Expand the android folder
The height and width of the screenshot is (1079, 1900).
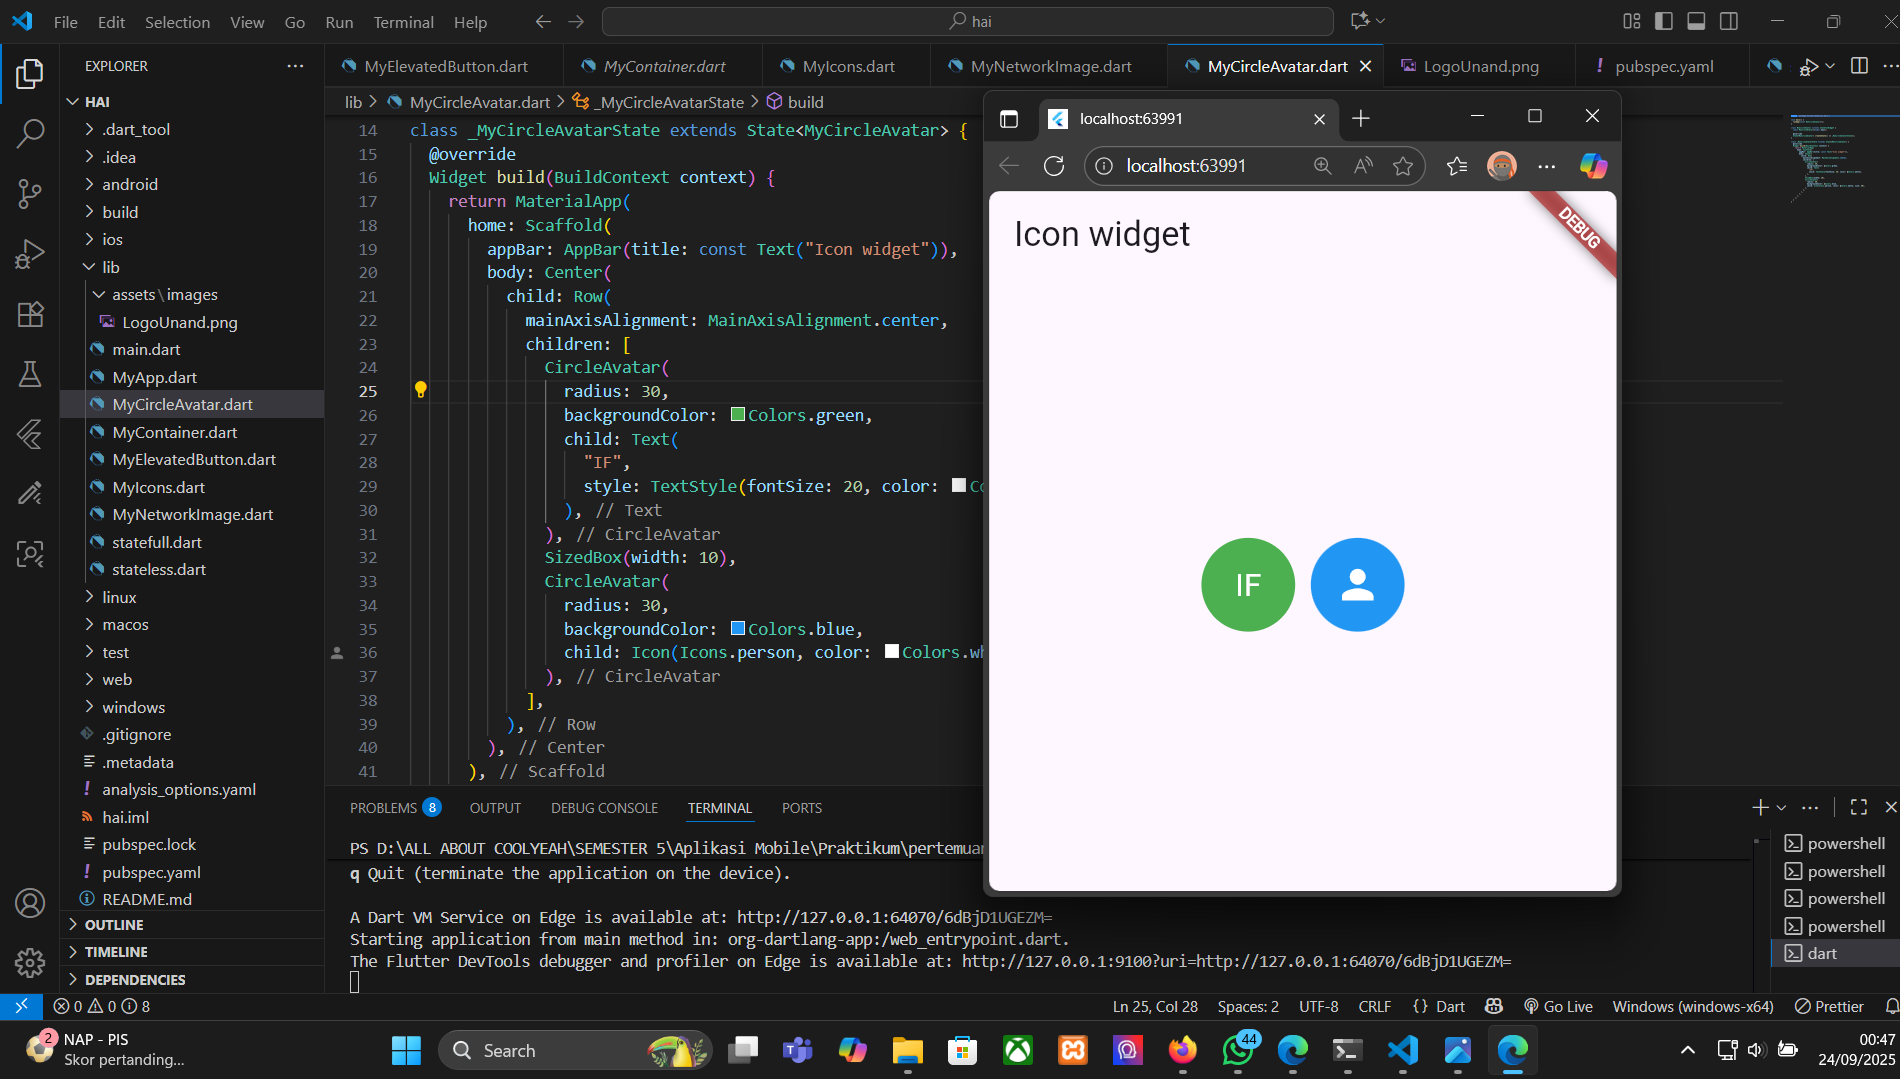click(x=130, y=184)
